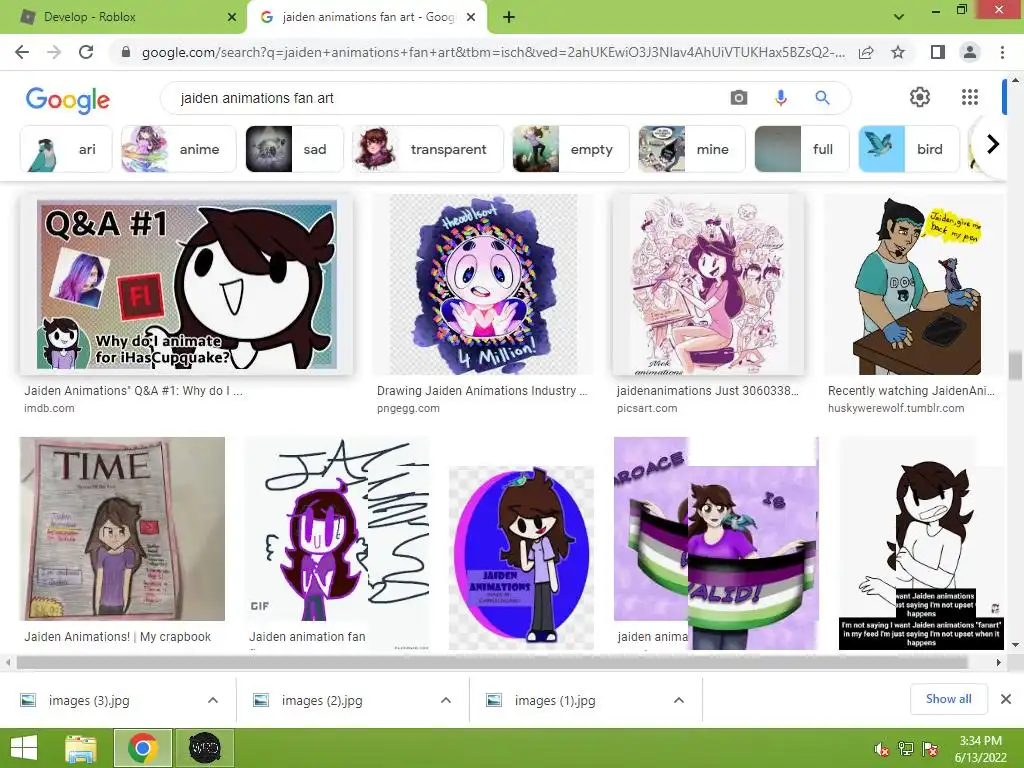Open the Q&A #1 thumbnail image
1024x768 pixels.
[x=187, y=284]
